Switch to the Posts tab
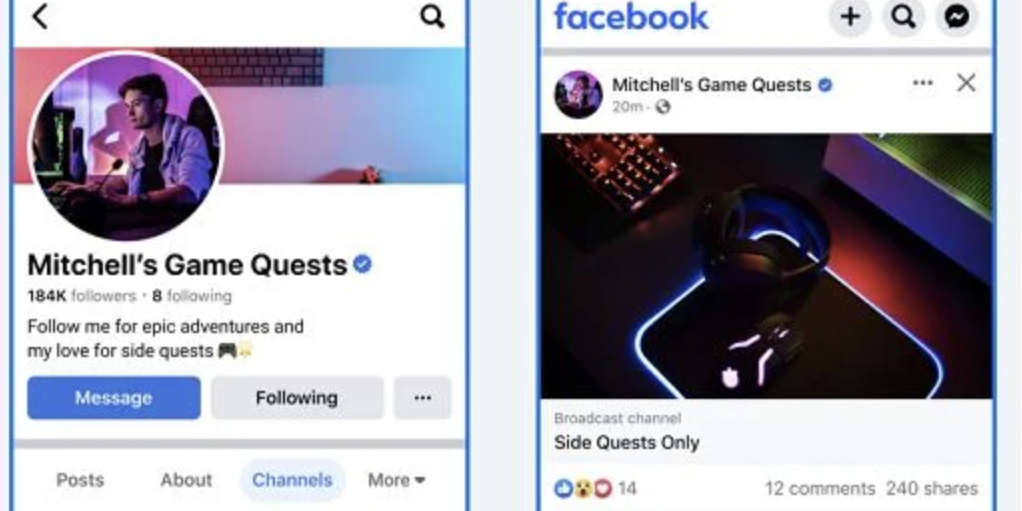The height and width of the screenshot is (511, 1022). (80, 480)
